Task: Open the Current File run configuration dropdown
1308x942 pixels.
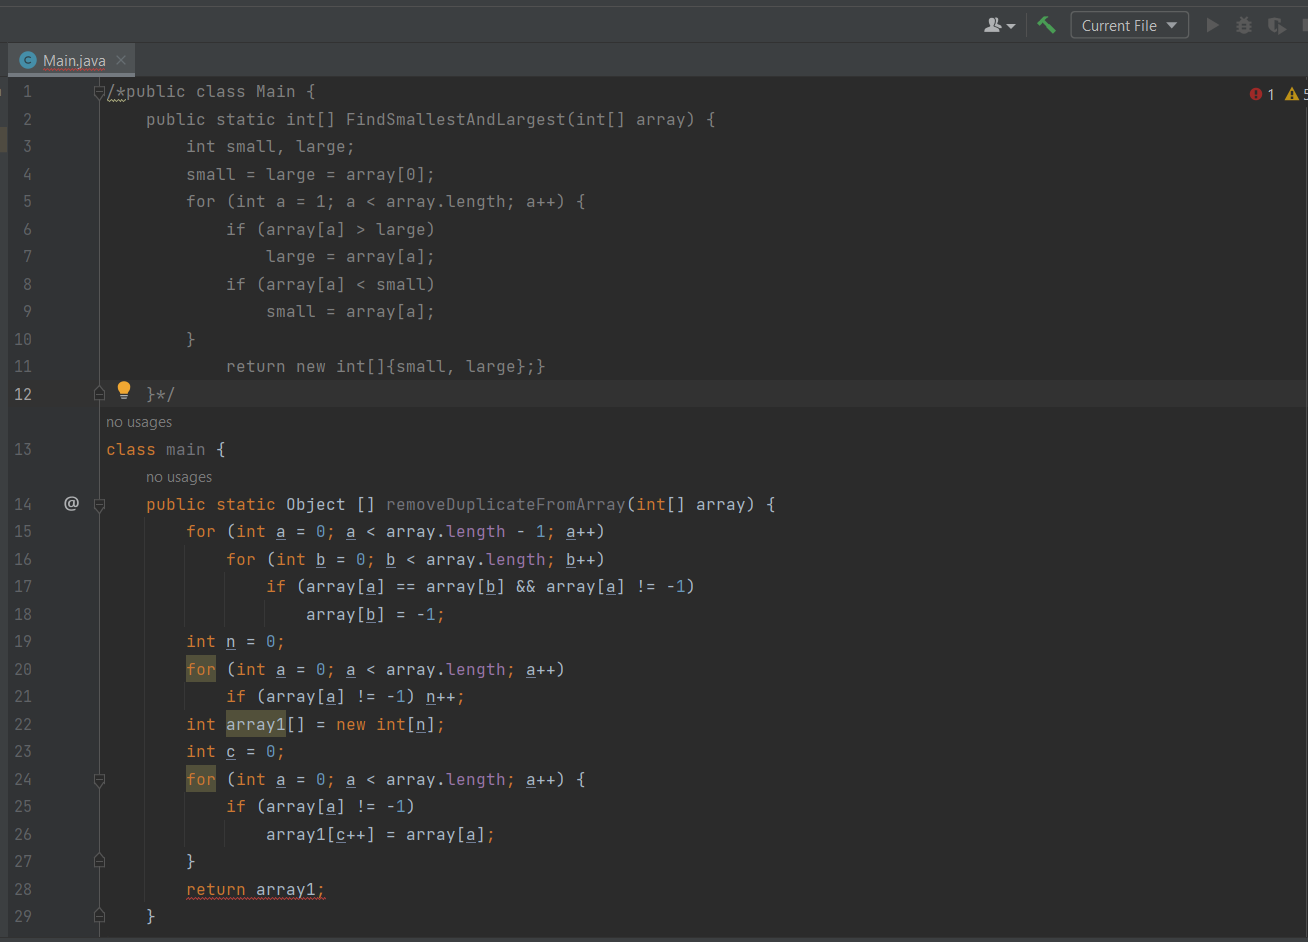Action: [1129, 25]
